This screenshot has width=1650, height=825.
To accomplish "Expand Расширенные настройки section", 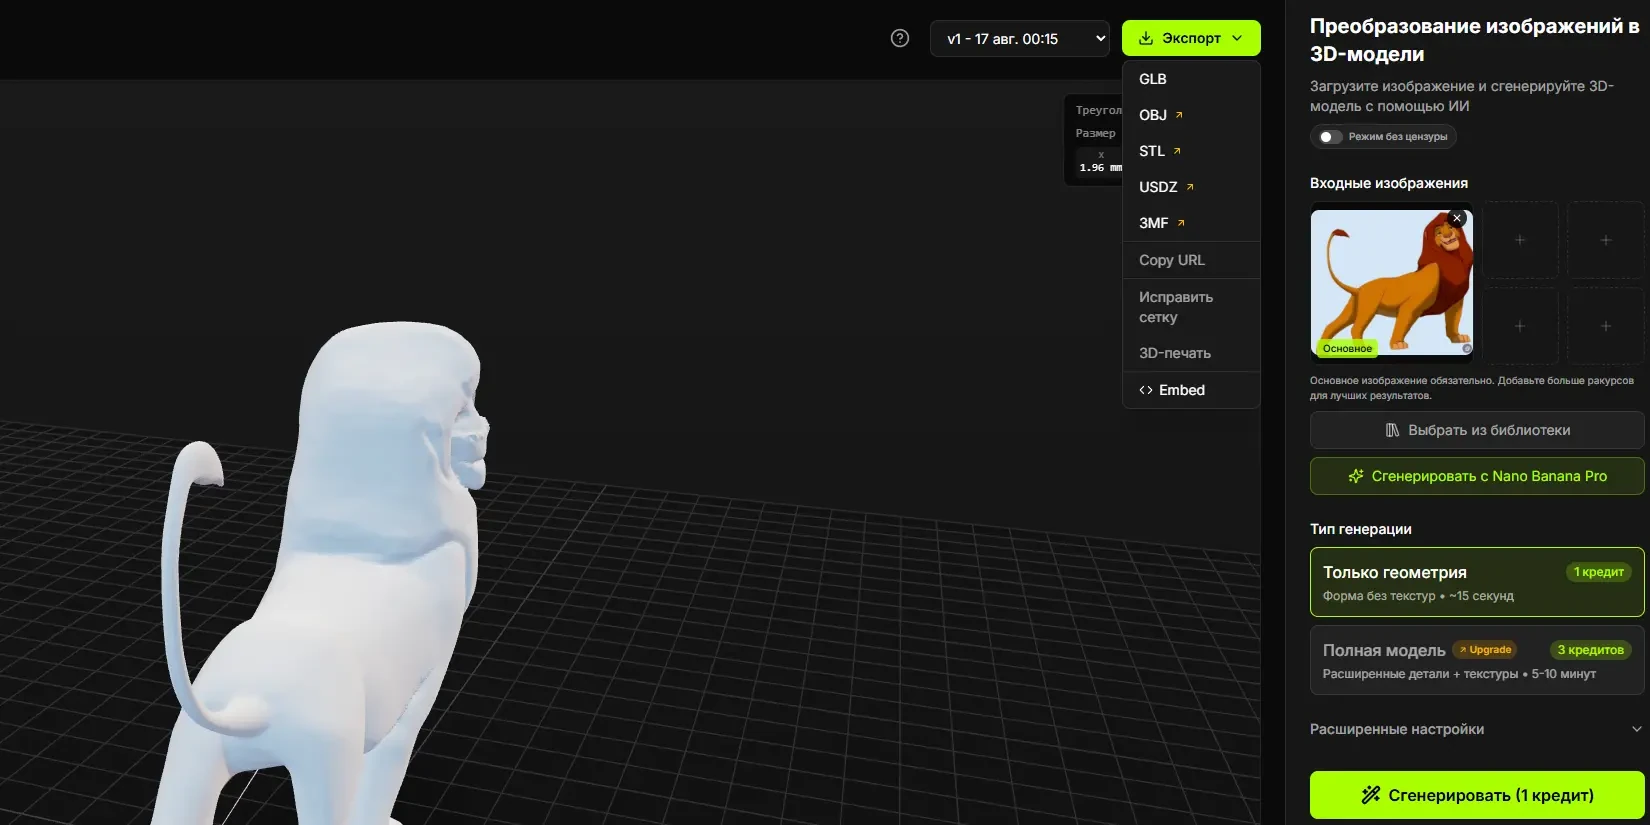I will pyautogui.click(x=1477, y=729).
